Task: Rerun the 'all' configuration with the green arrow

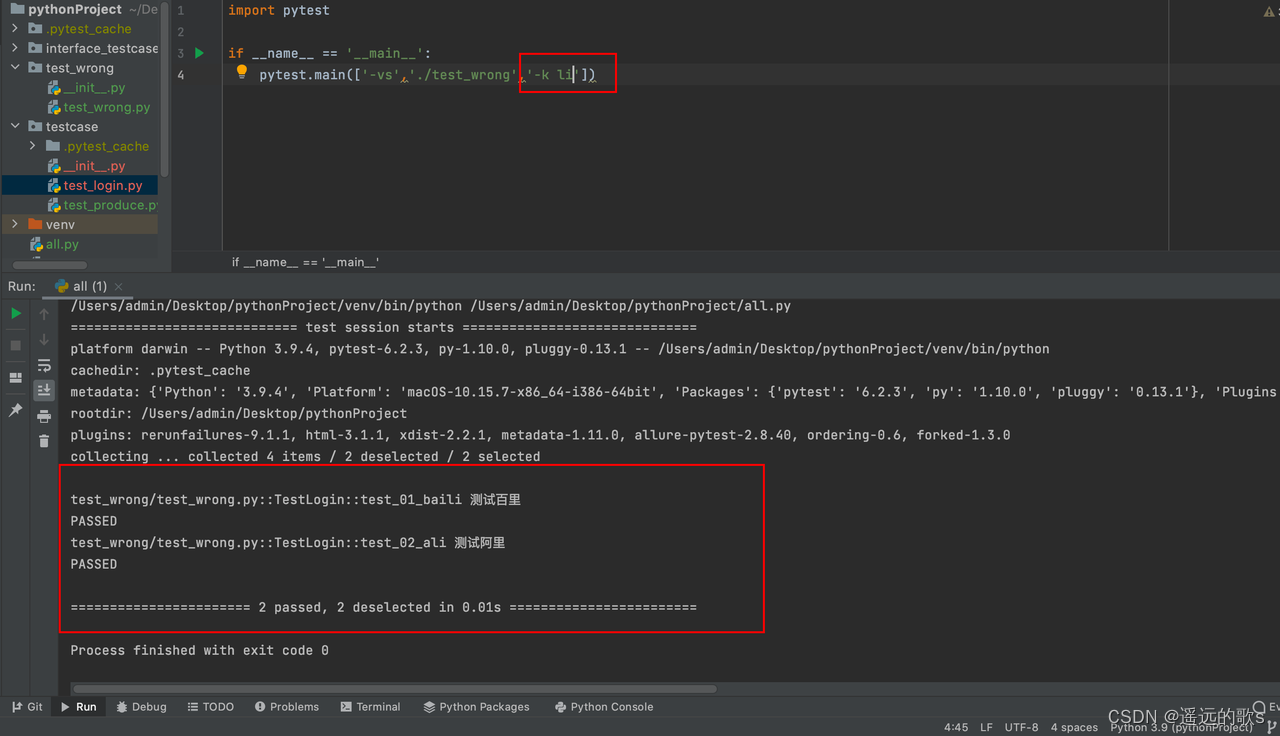Action: tap(16, 313)
